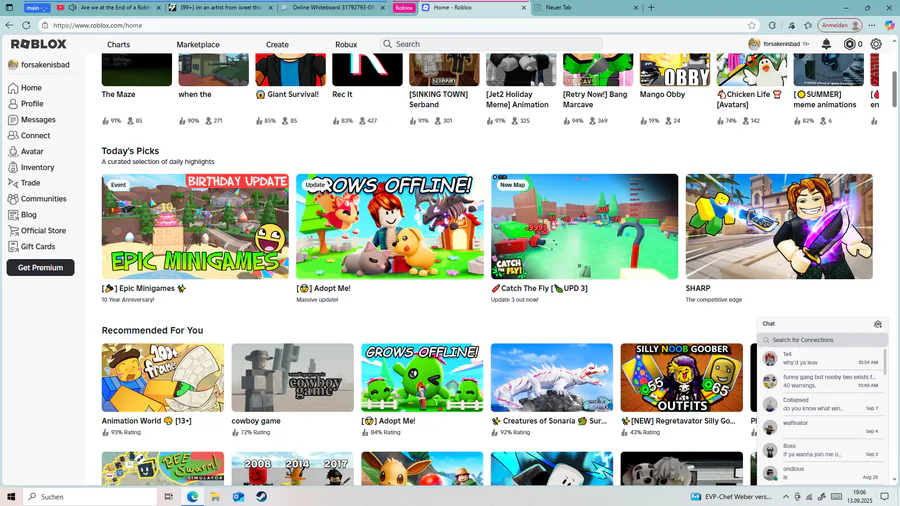Open the SHARP game title link
This screenshot has width=900, height=506.
(x=698, y=289)
